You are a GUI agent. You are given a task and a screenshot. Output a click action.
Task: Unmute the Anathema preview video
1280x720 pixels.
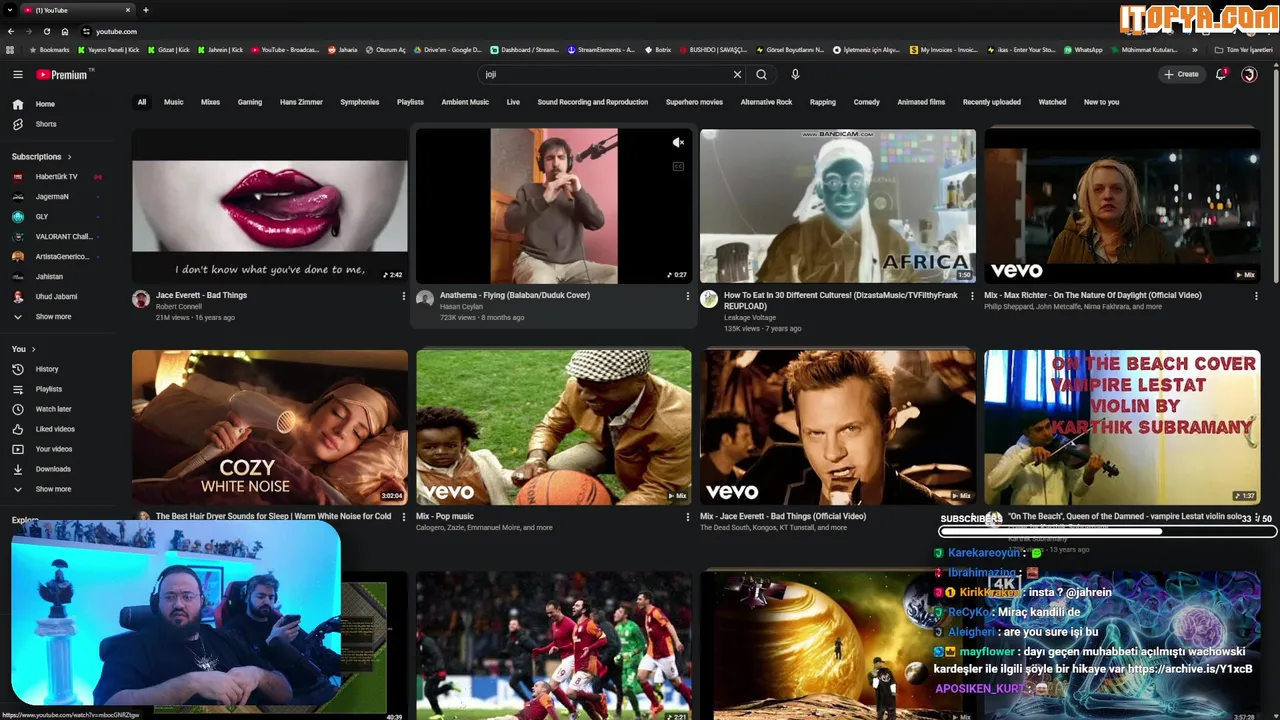(x=678, y=143)
